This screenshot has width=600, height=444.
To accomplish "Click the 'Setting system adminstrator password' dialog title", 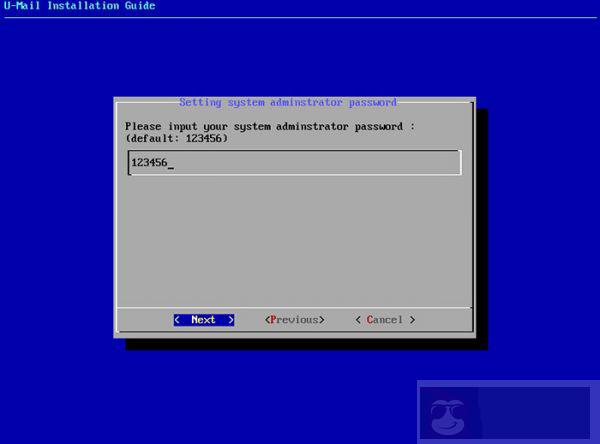I will (288, 103).
